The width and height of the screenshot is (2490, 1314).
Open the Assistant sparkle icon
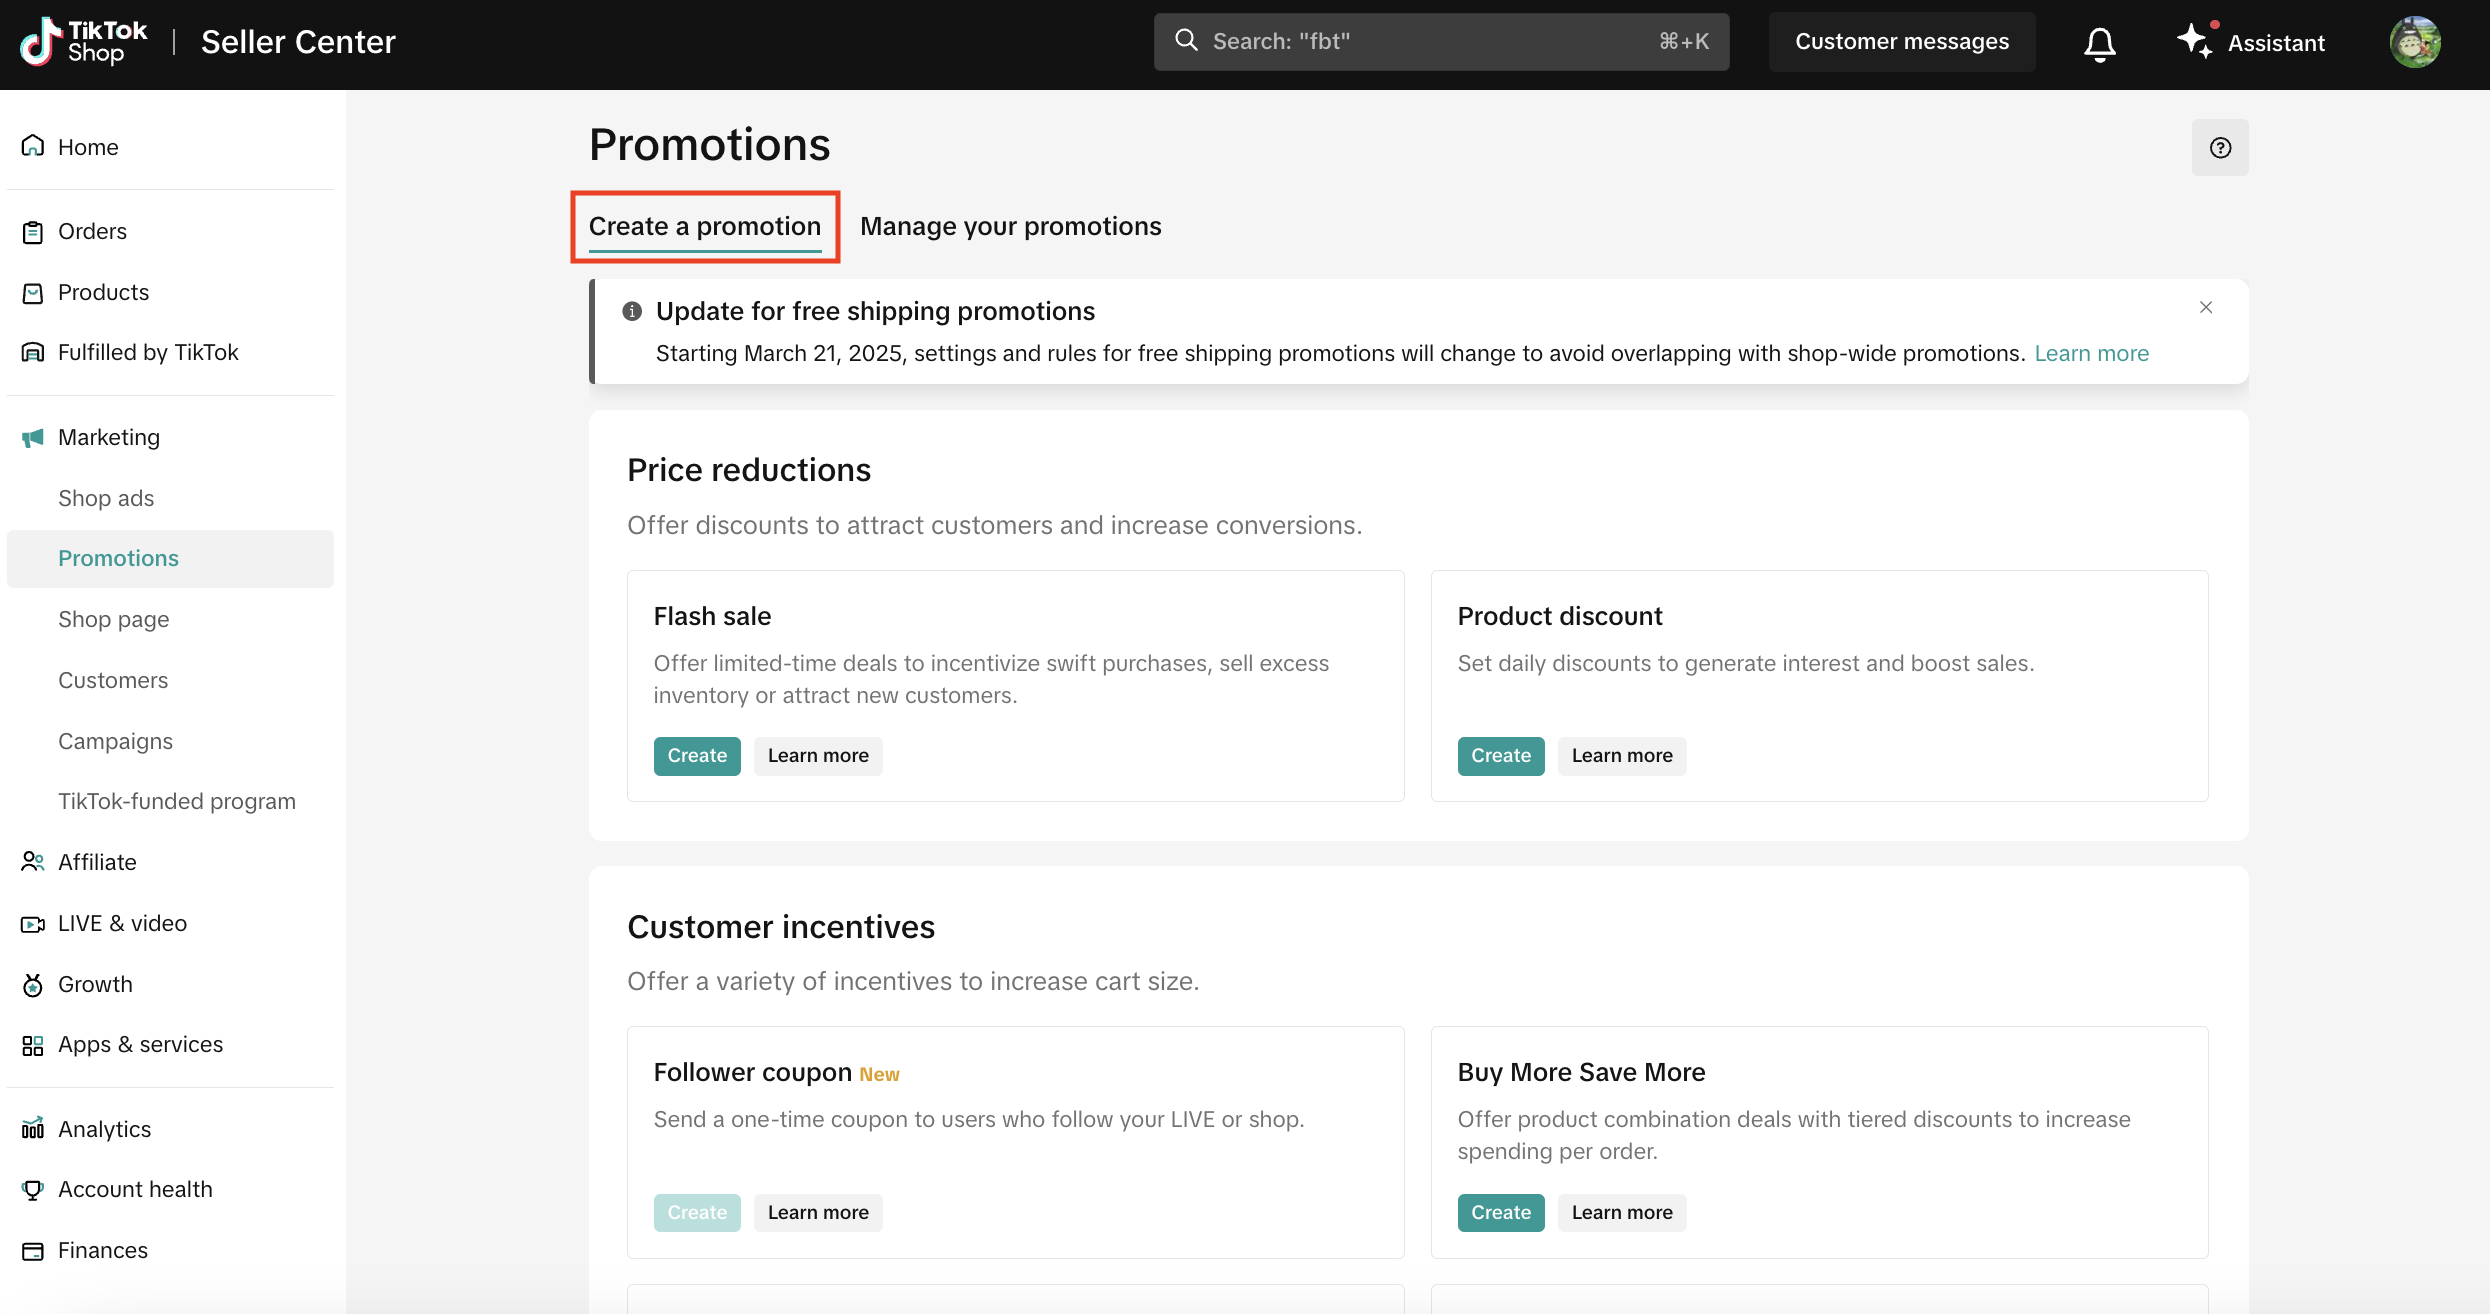[x=2195, y=41]
